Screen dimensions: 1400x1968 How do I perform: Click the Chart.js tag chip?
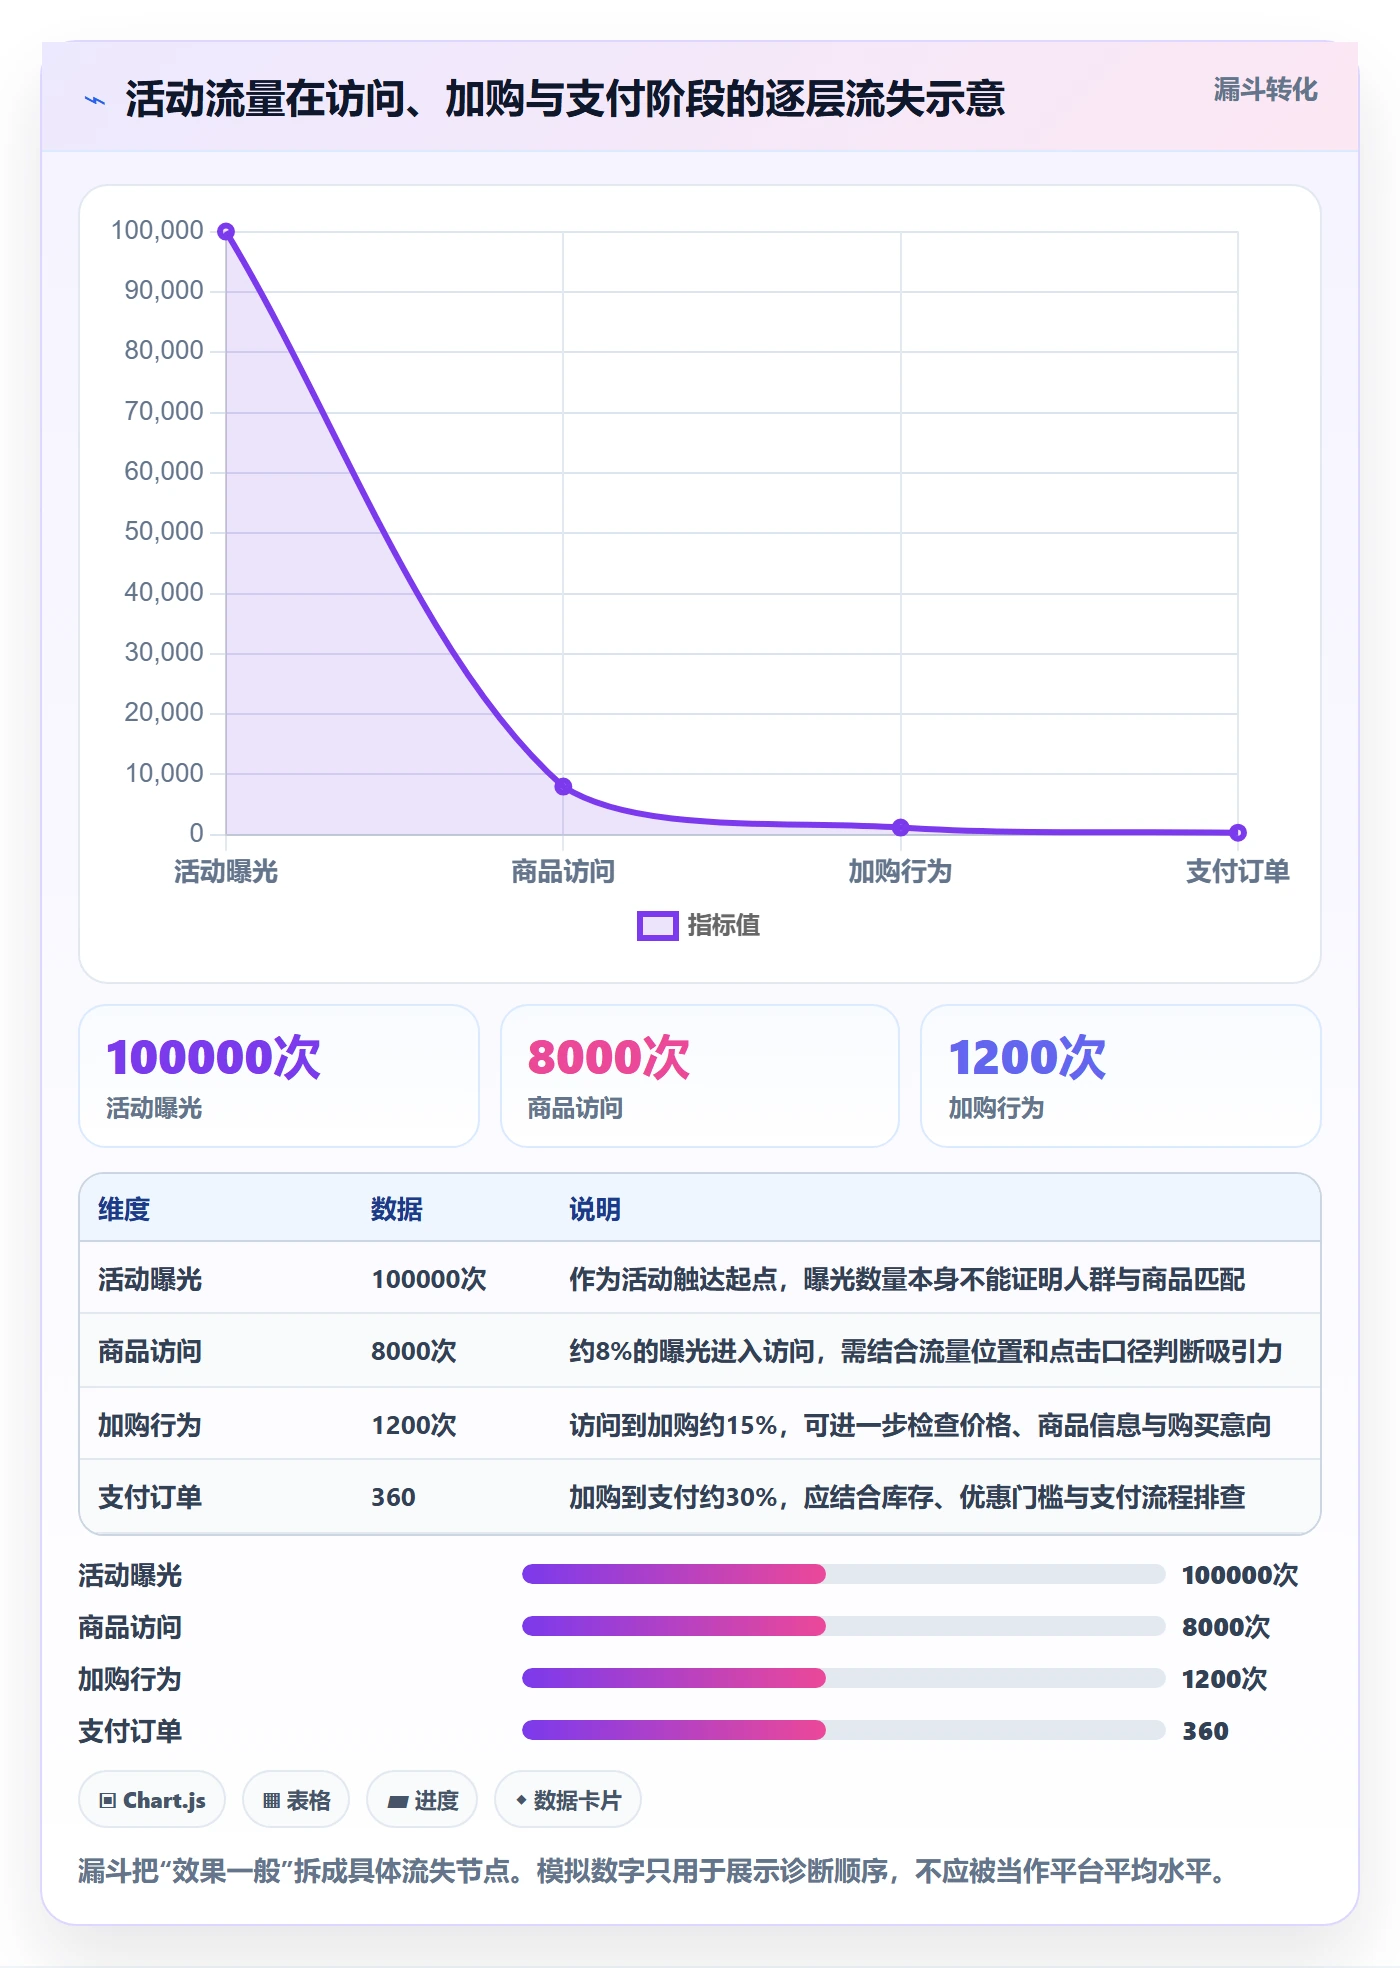click(152, 1800)
